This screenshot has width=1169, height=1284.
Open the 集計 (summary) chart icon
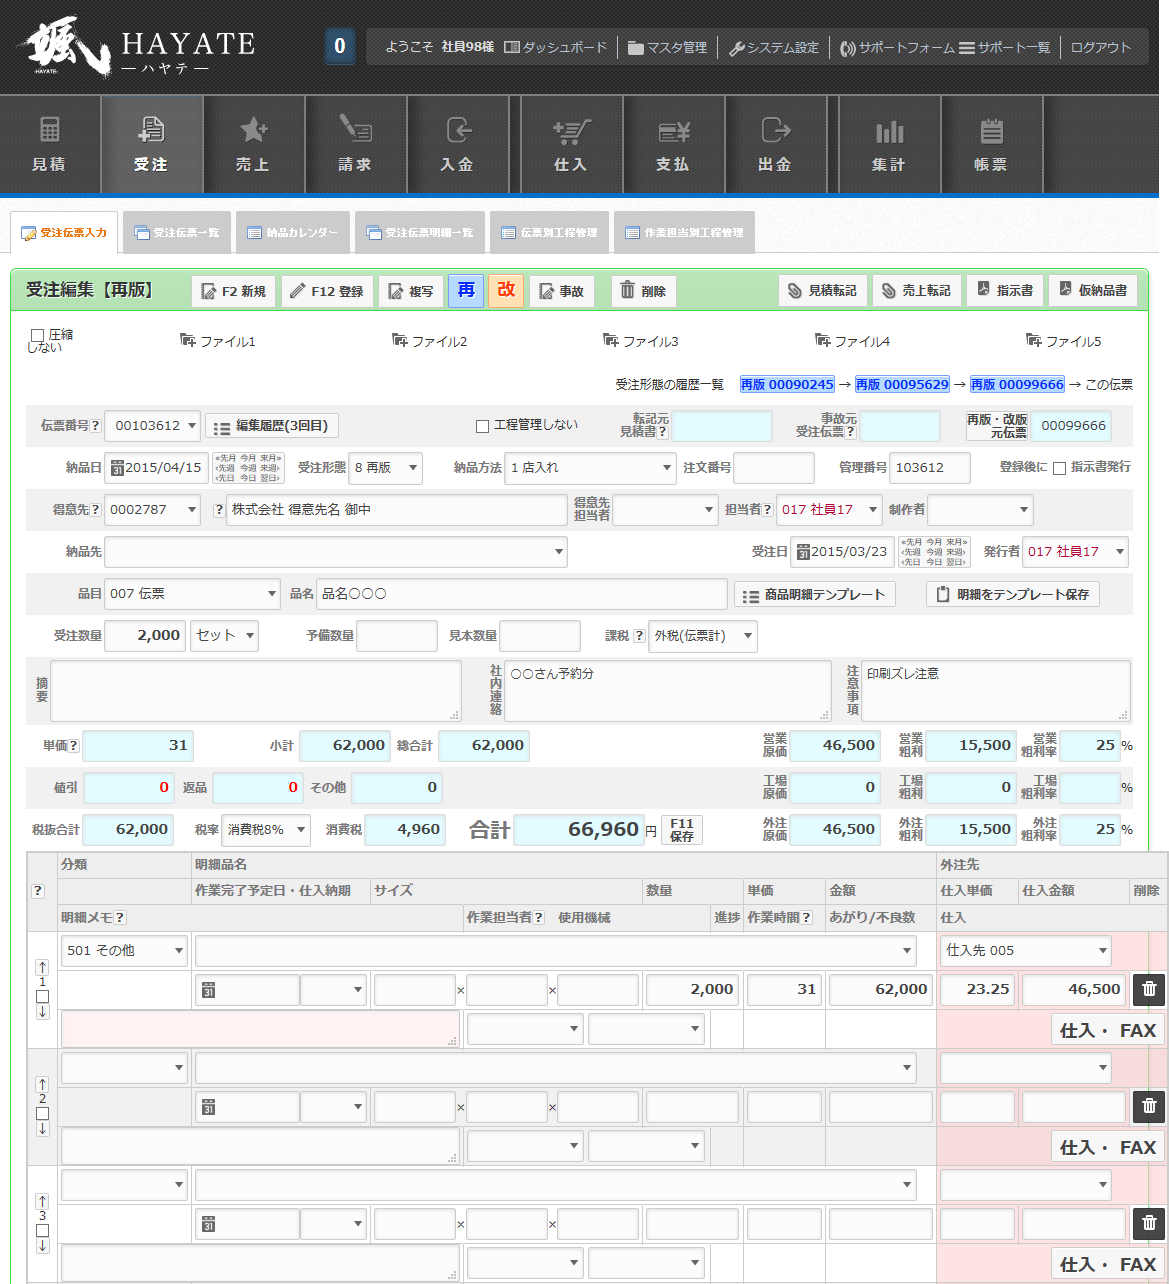pyautogui.click(x=889, y=145)
